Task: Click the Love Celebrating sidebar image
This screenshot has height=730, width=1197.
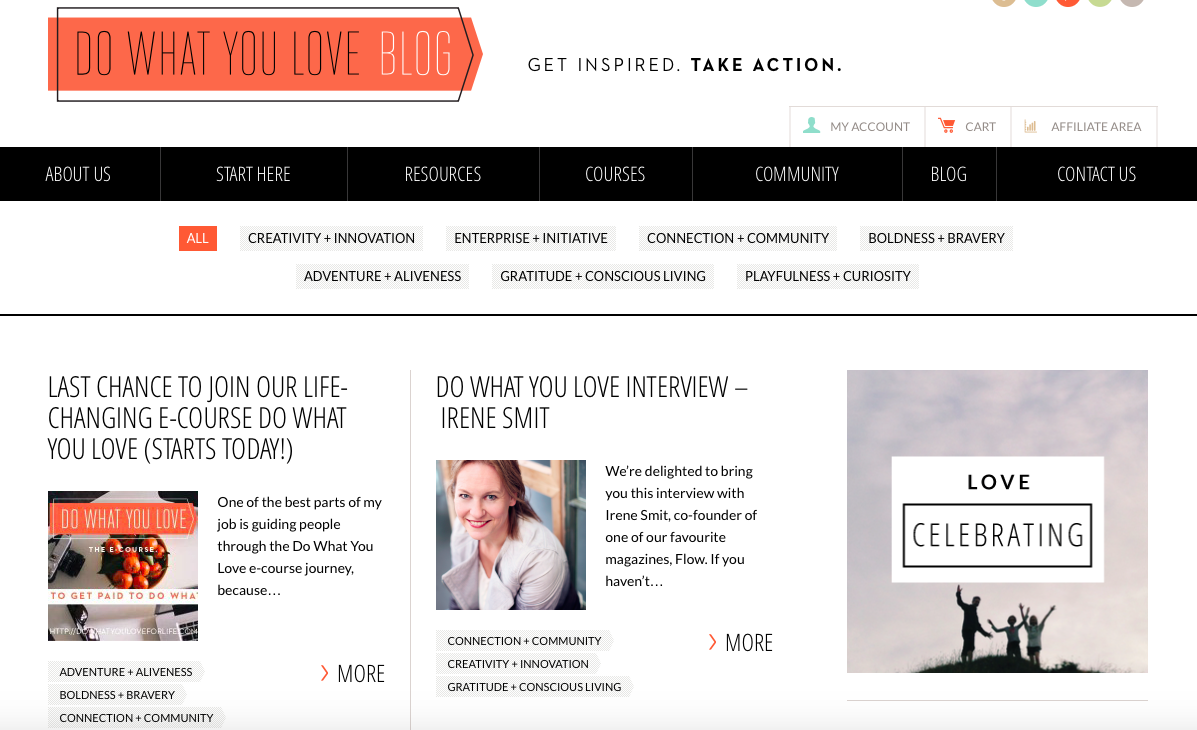Action: (x=997, y=522)
